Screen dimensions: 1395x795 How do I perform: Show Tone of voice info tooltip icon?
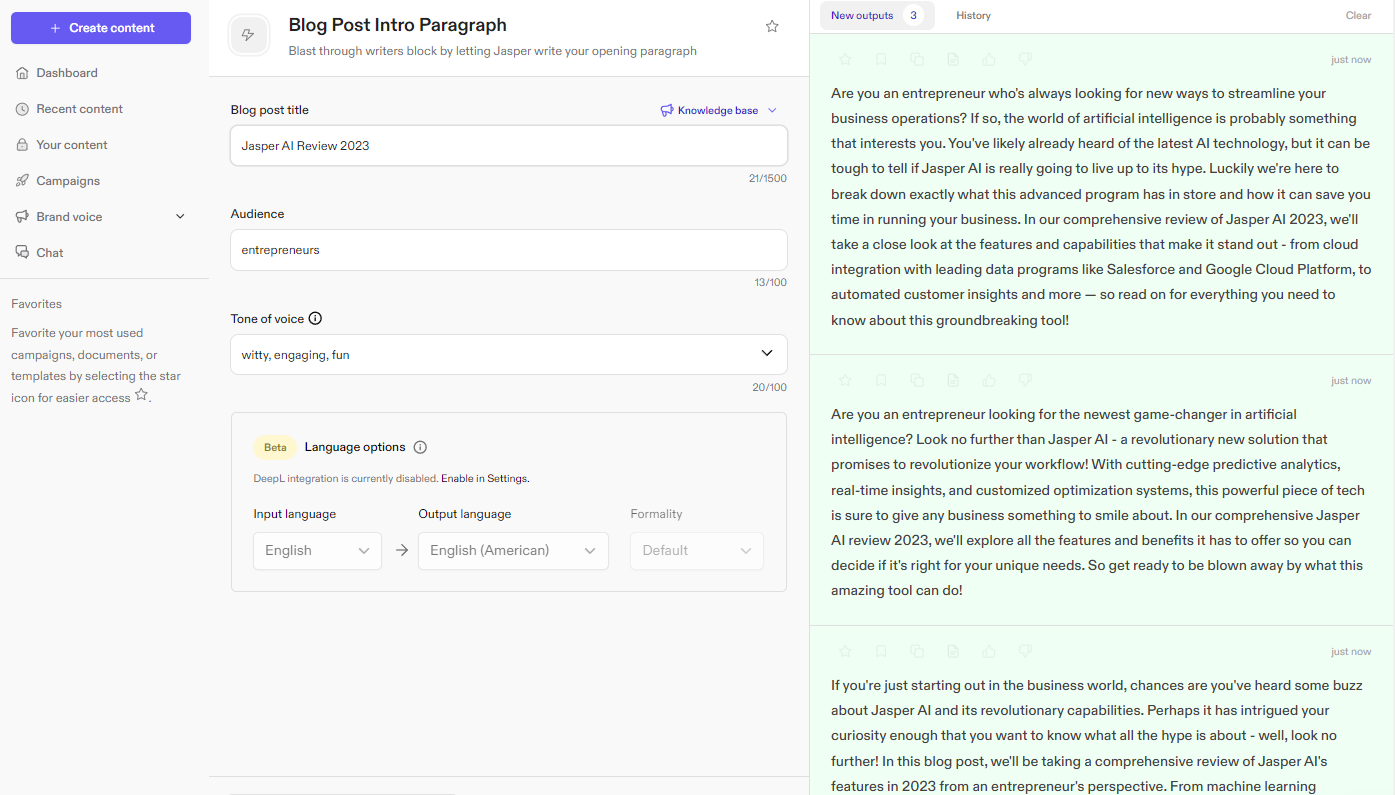coord(315,318)
